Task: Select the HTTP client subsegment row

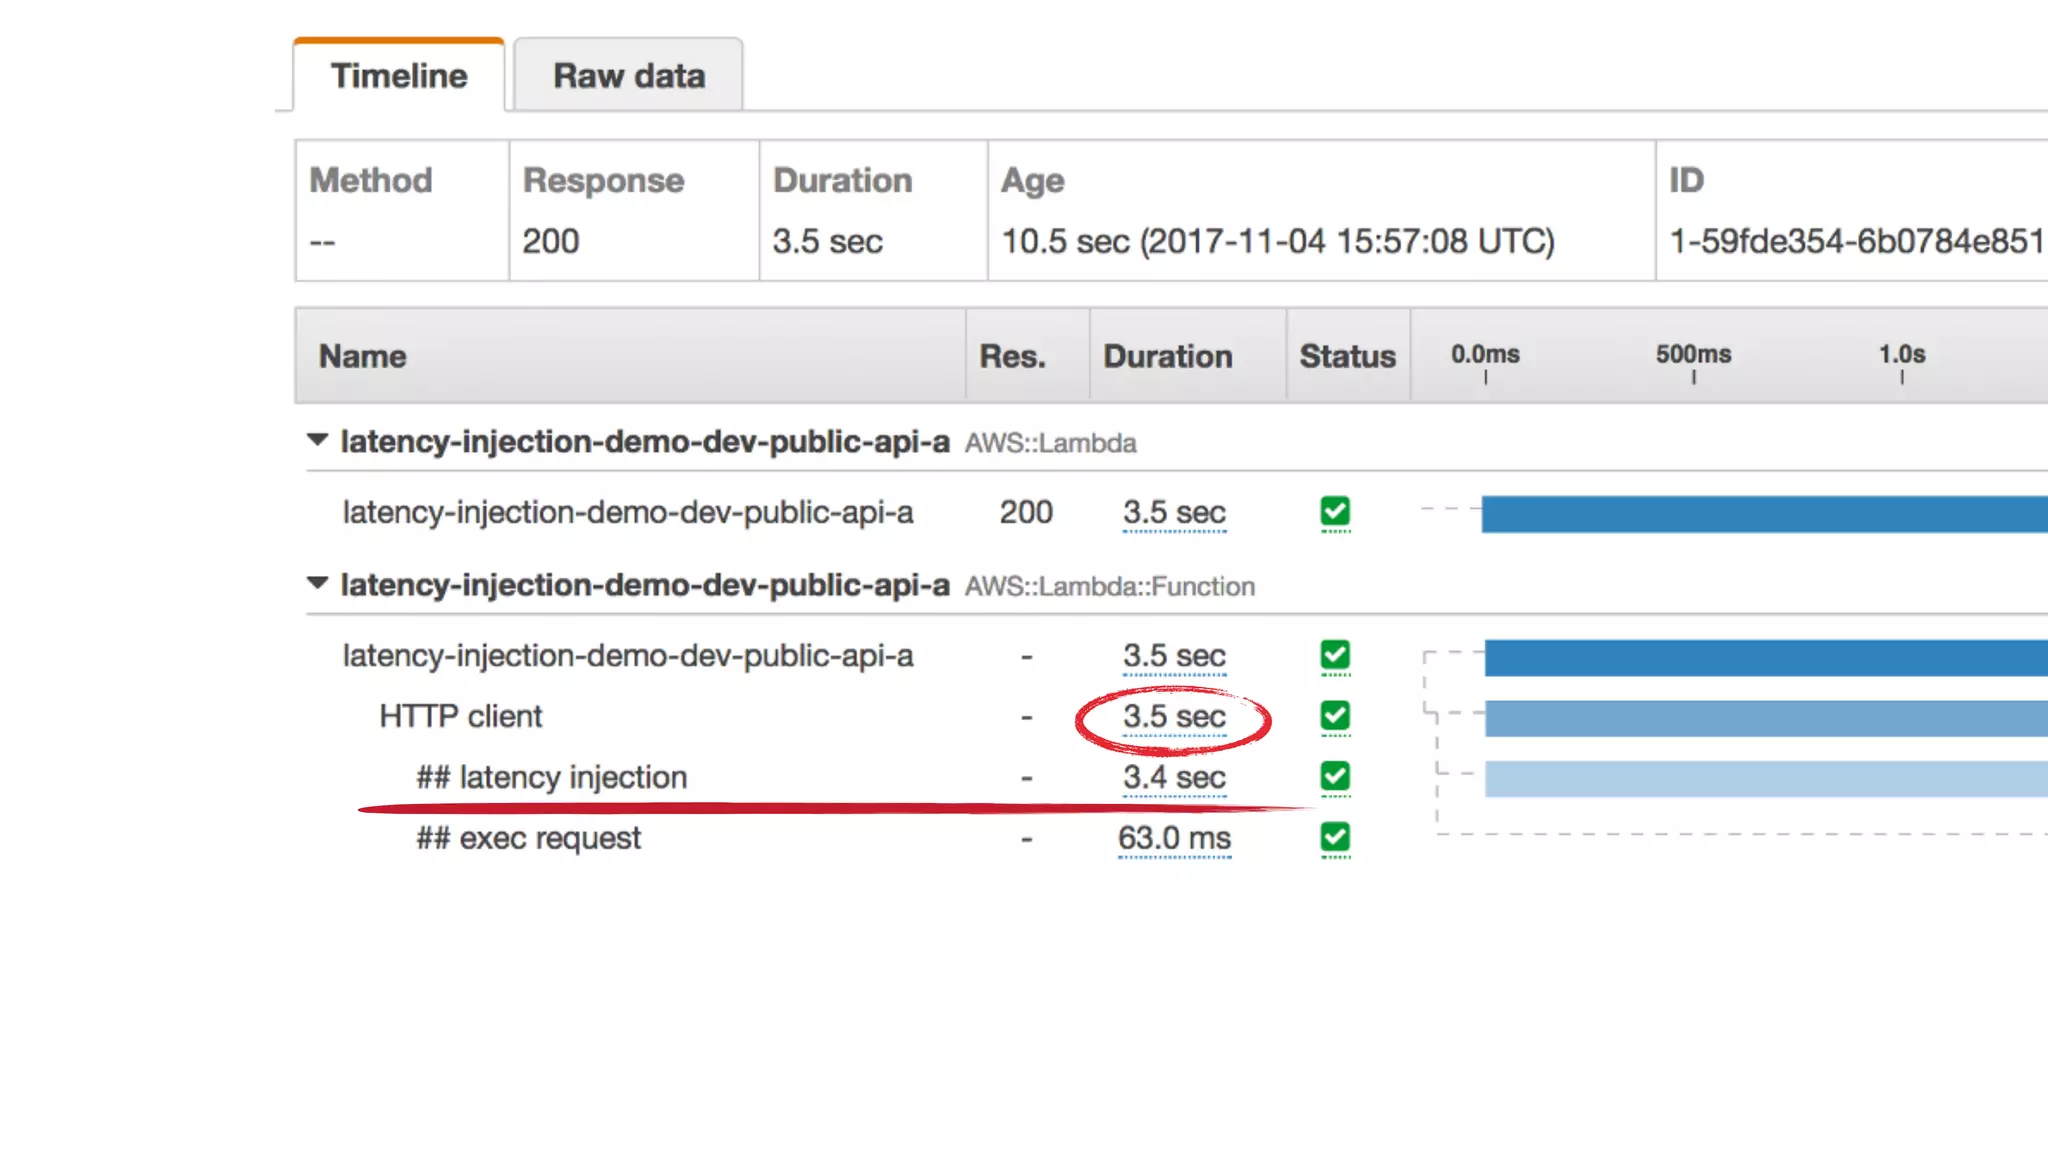Action: [461, 717]
